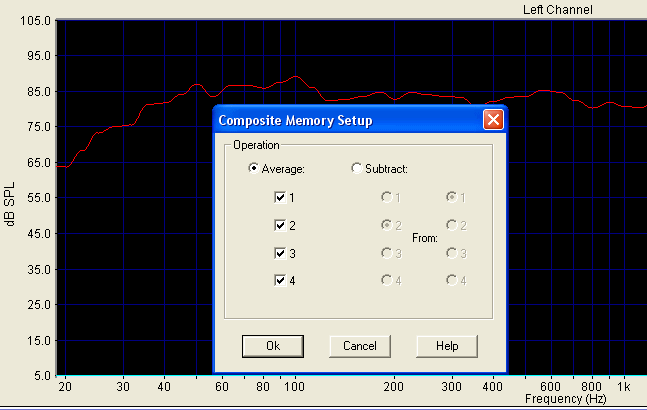Click the 100 Hz frequency axis label
Screen dimensions: 647x410
[295, 386]
